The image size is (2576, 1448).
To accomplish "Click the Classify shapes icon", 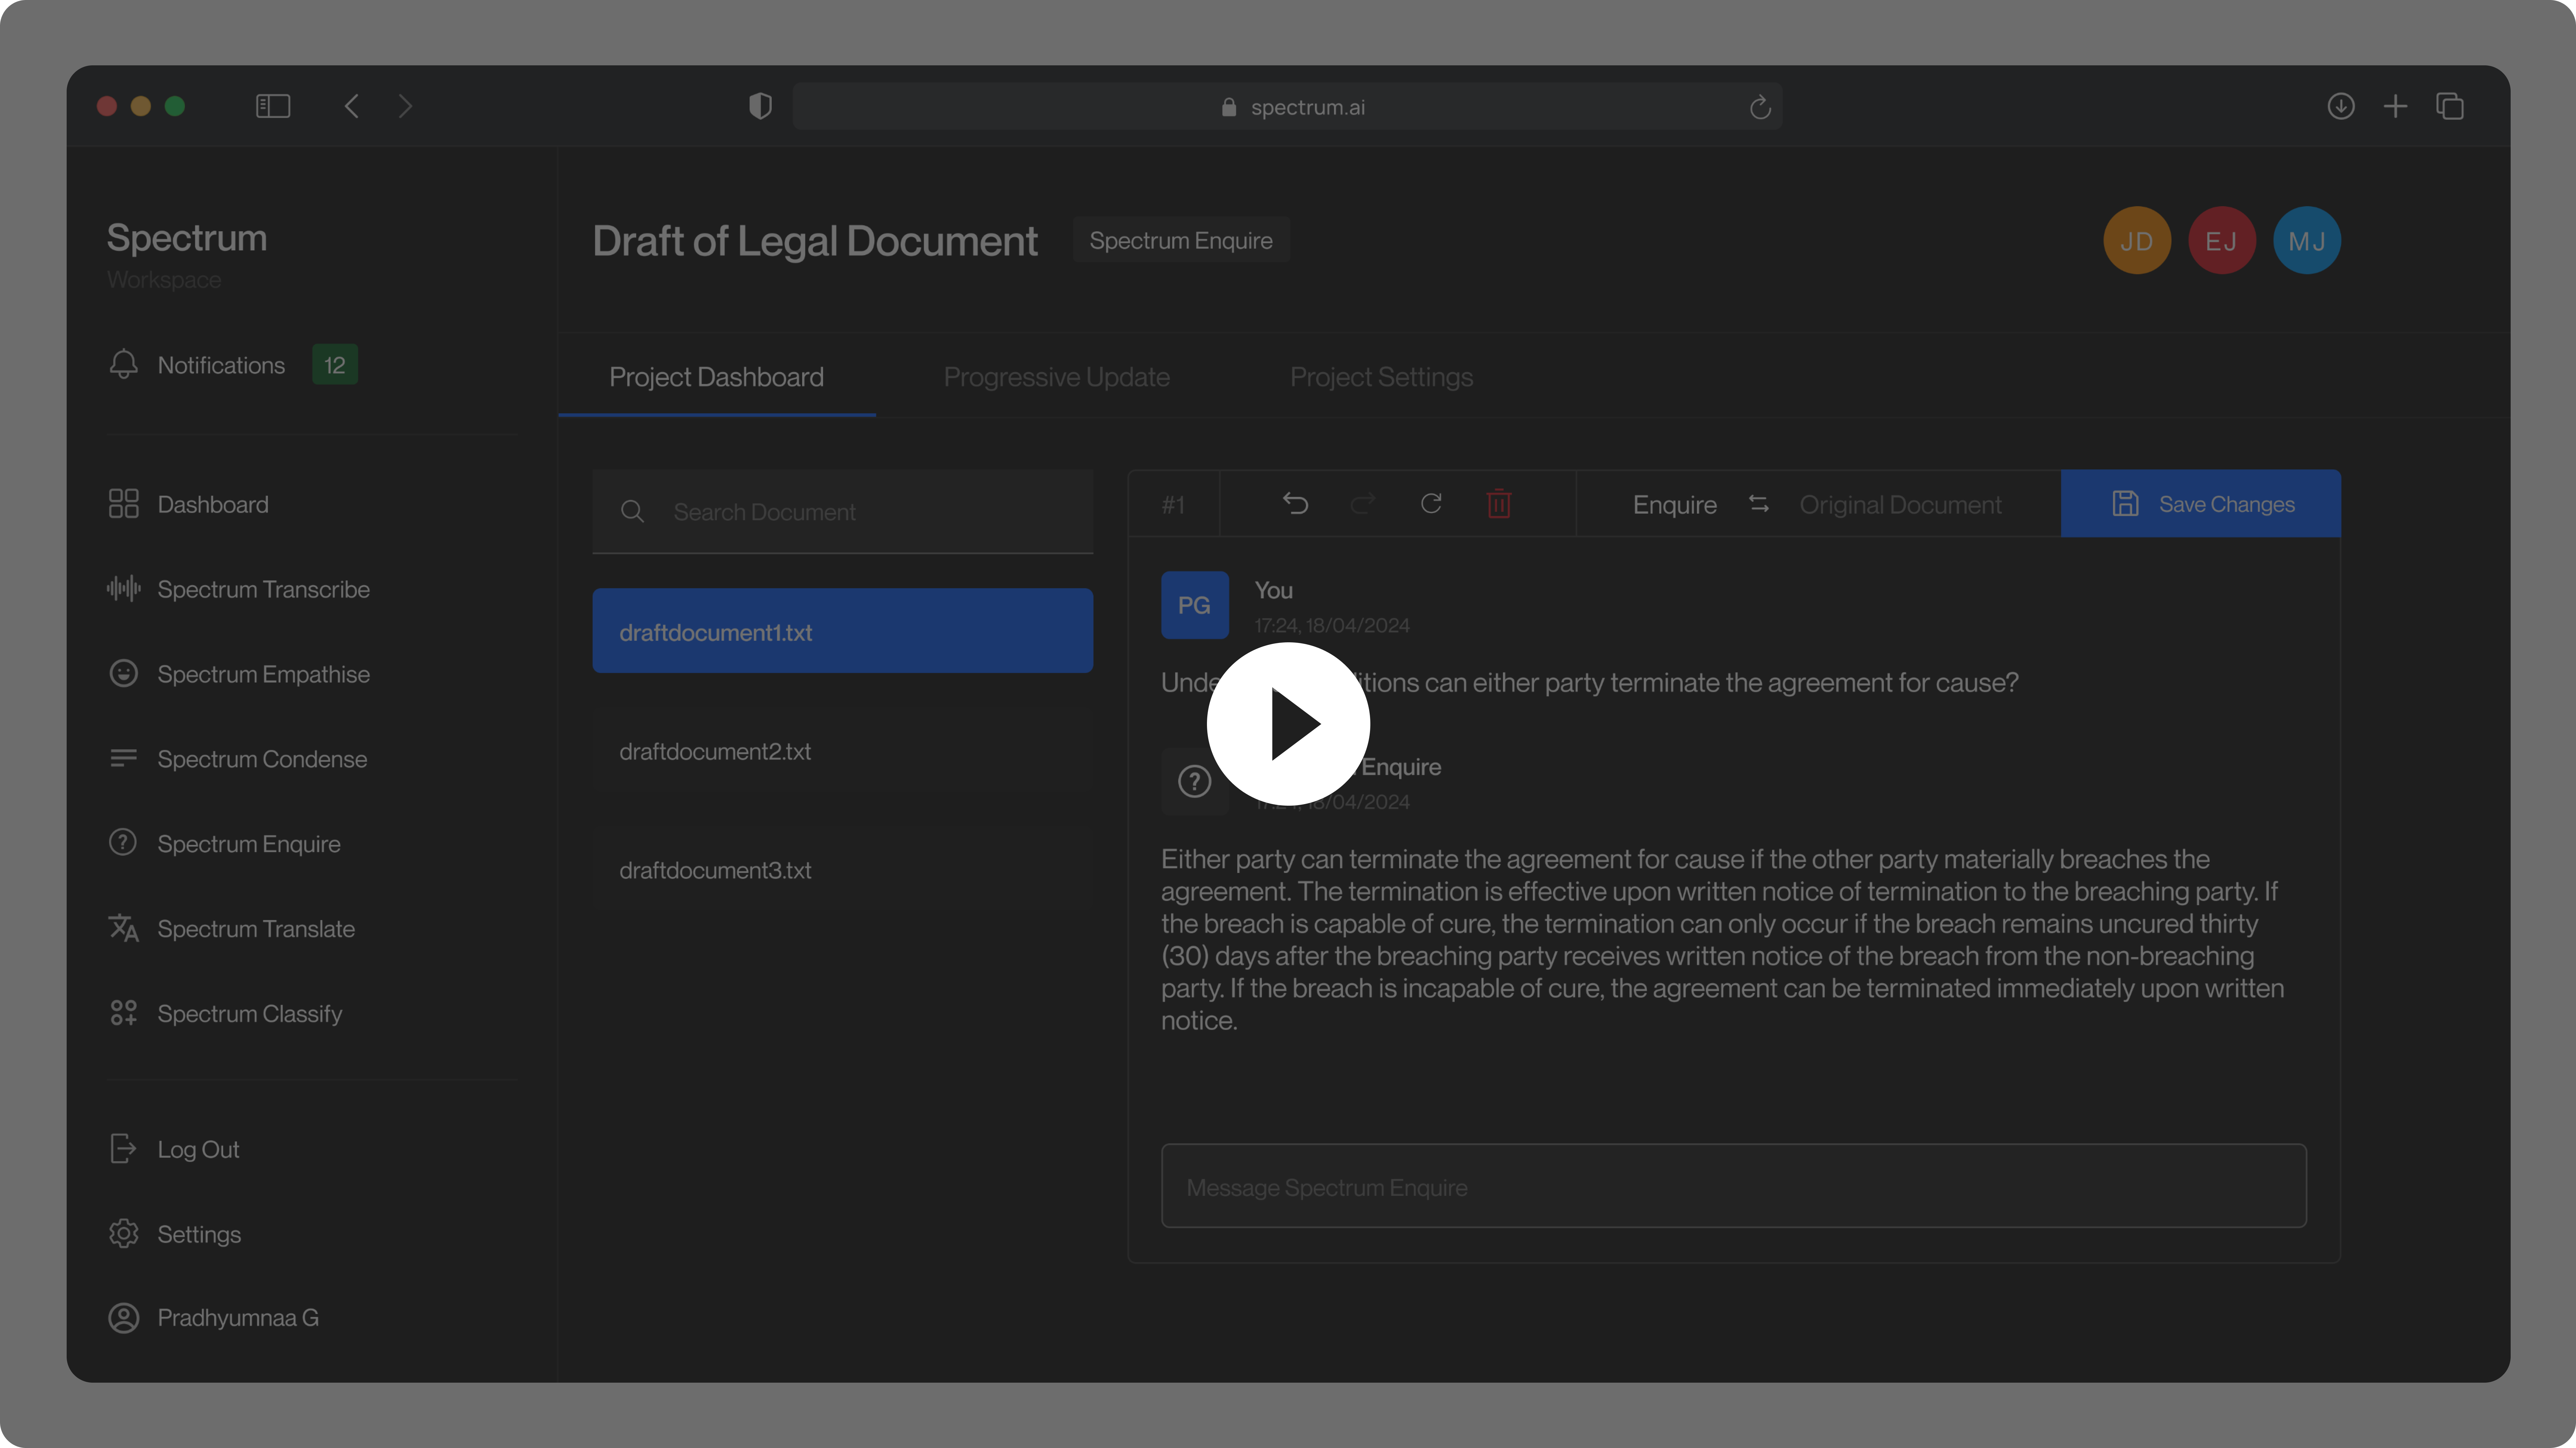I will pos(124,1013).
